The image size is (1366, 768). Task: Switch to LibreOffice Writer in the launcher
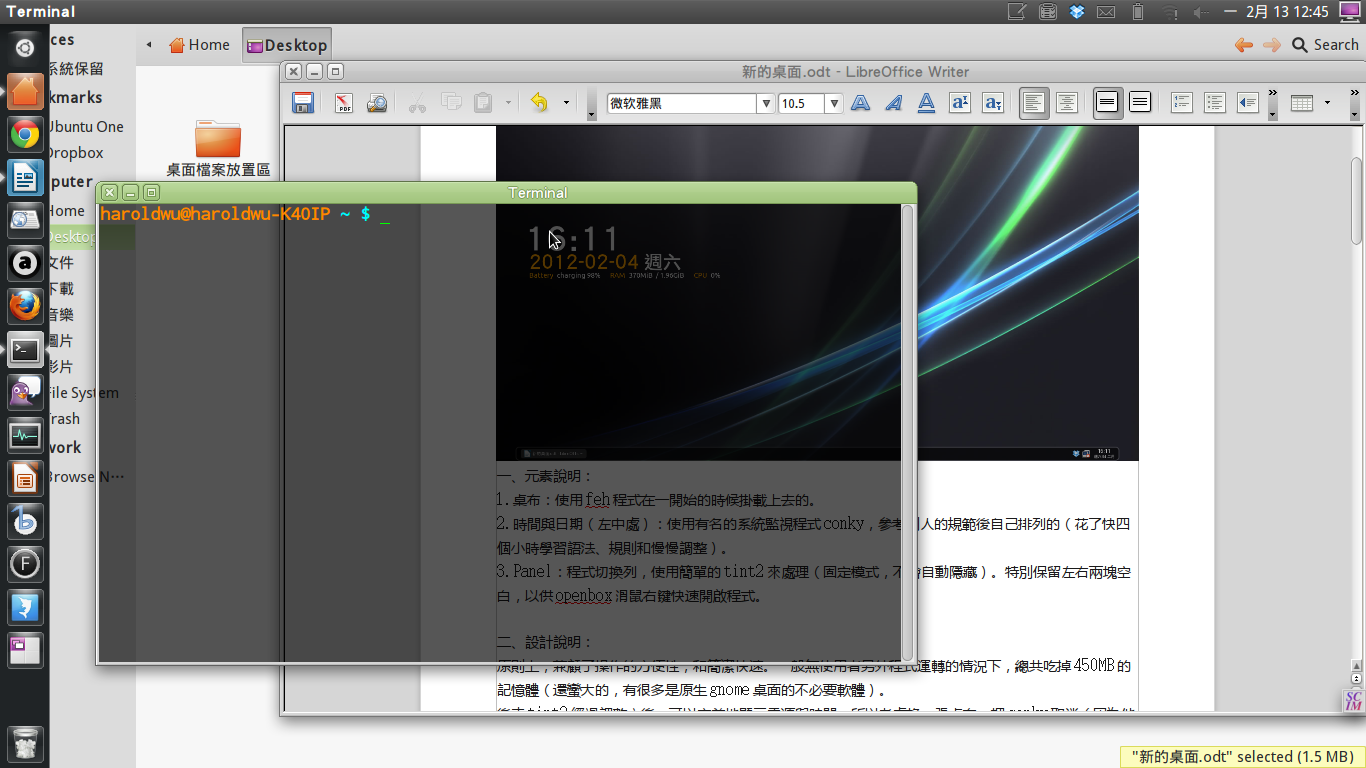click(x=25, y=178)
